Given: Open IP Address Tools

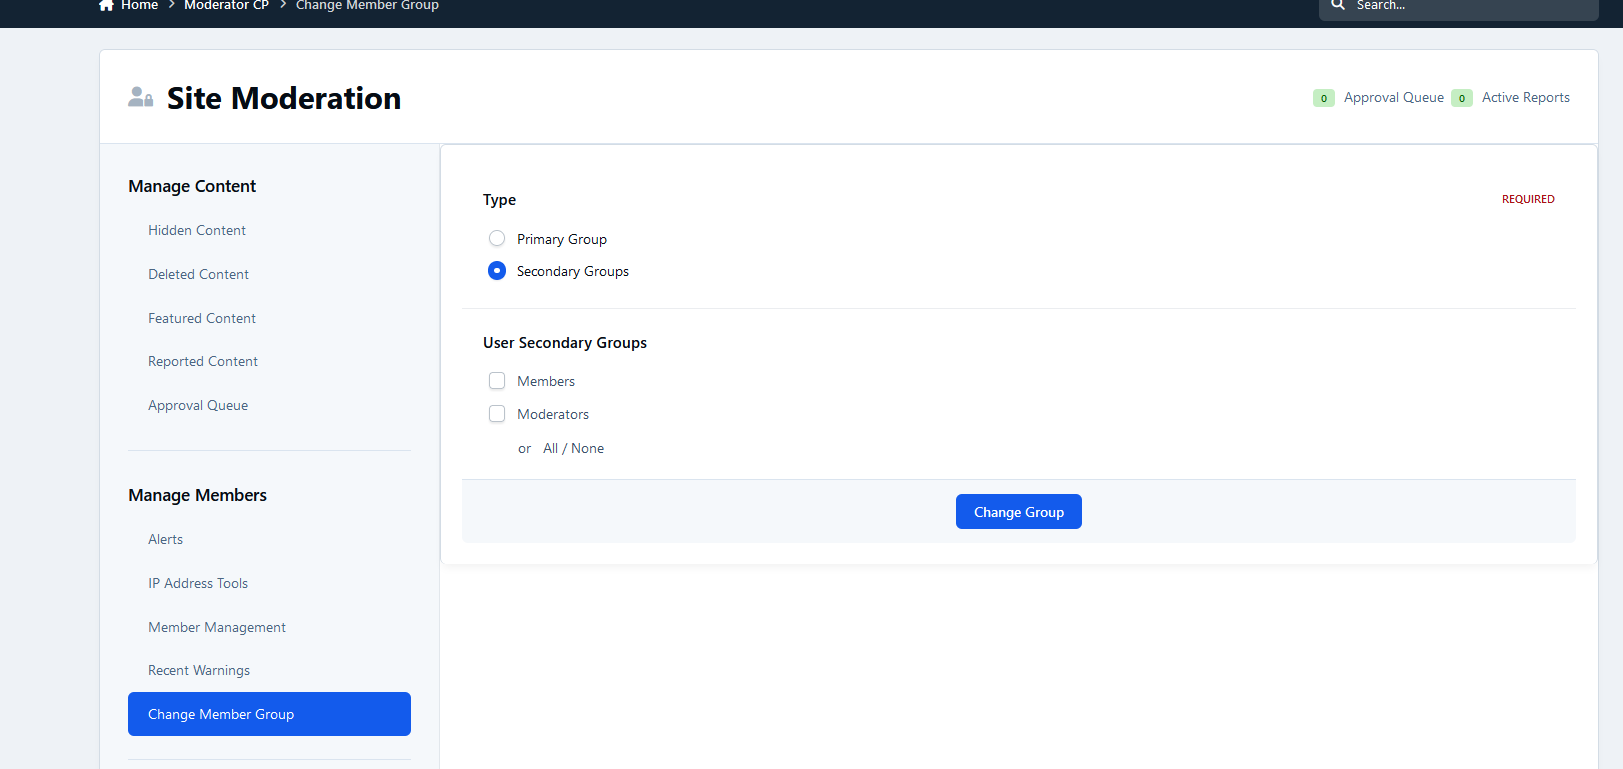Looking at the screenshot, I should coord(198,583).
